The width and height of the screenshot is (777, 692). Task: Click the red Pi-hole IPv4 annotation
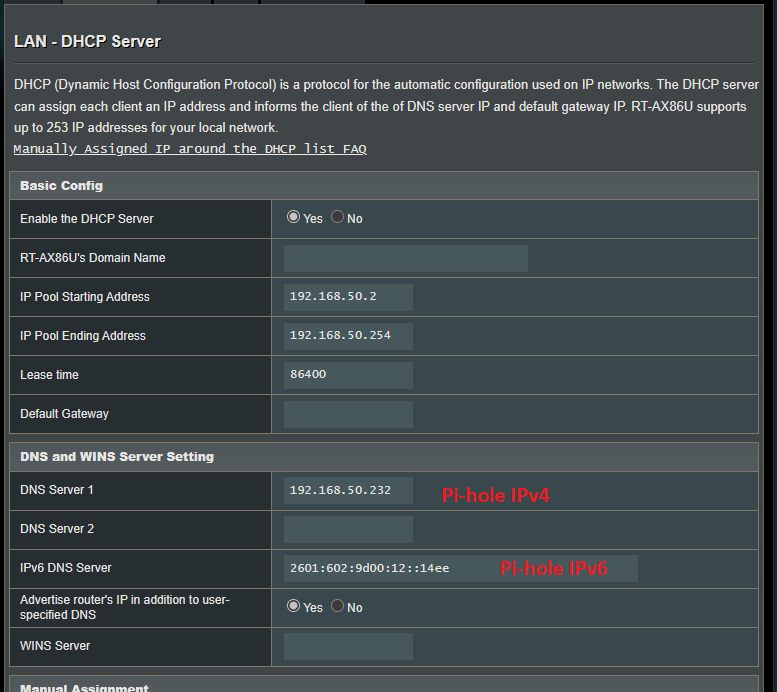tap(496, 494)
